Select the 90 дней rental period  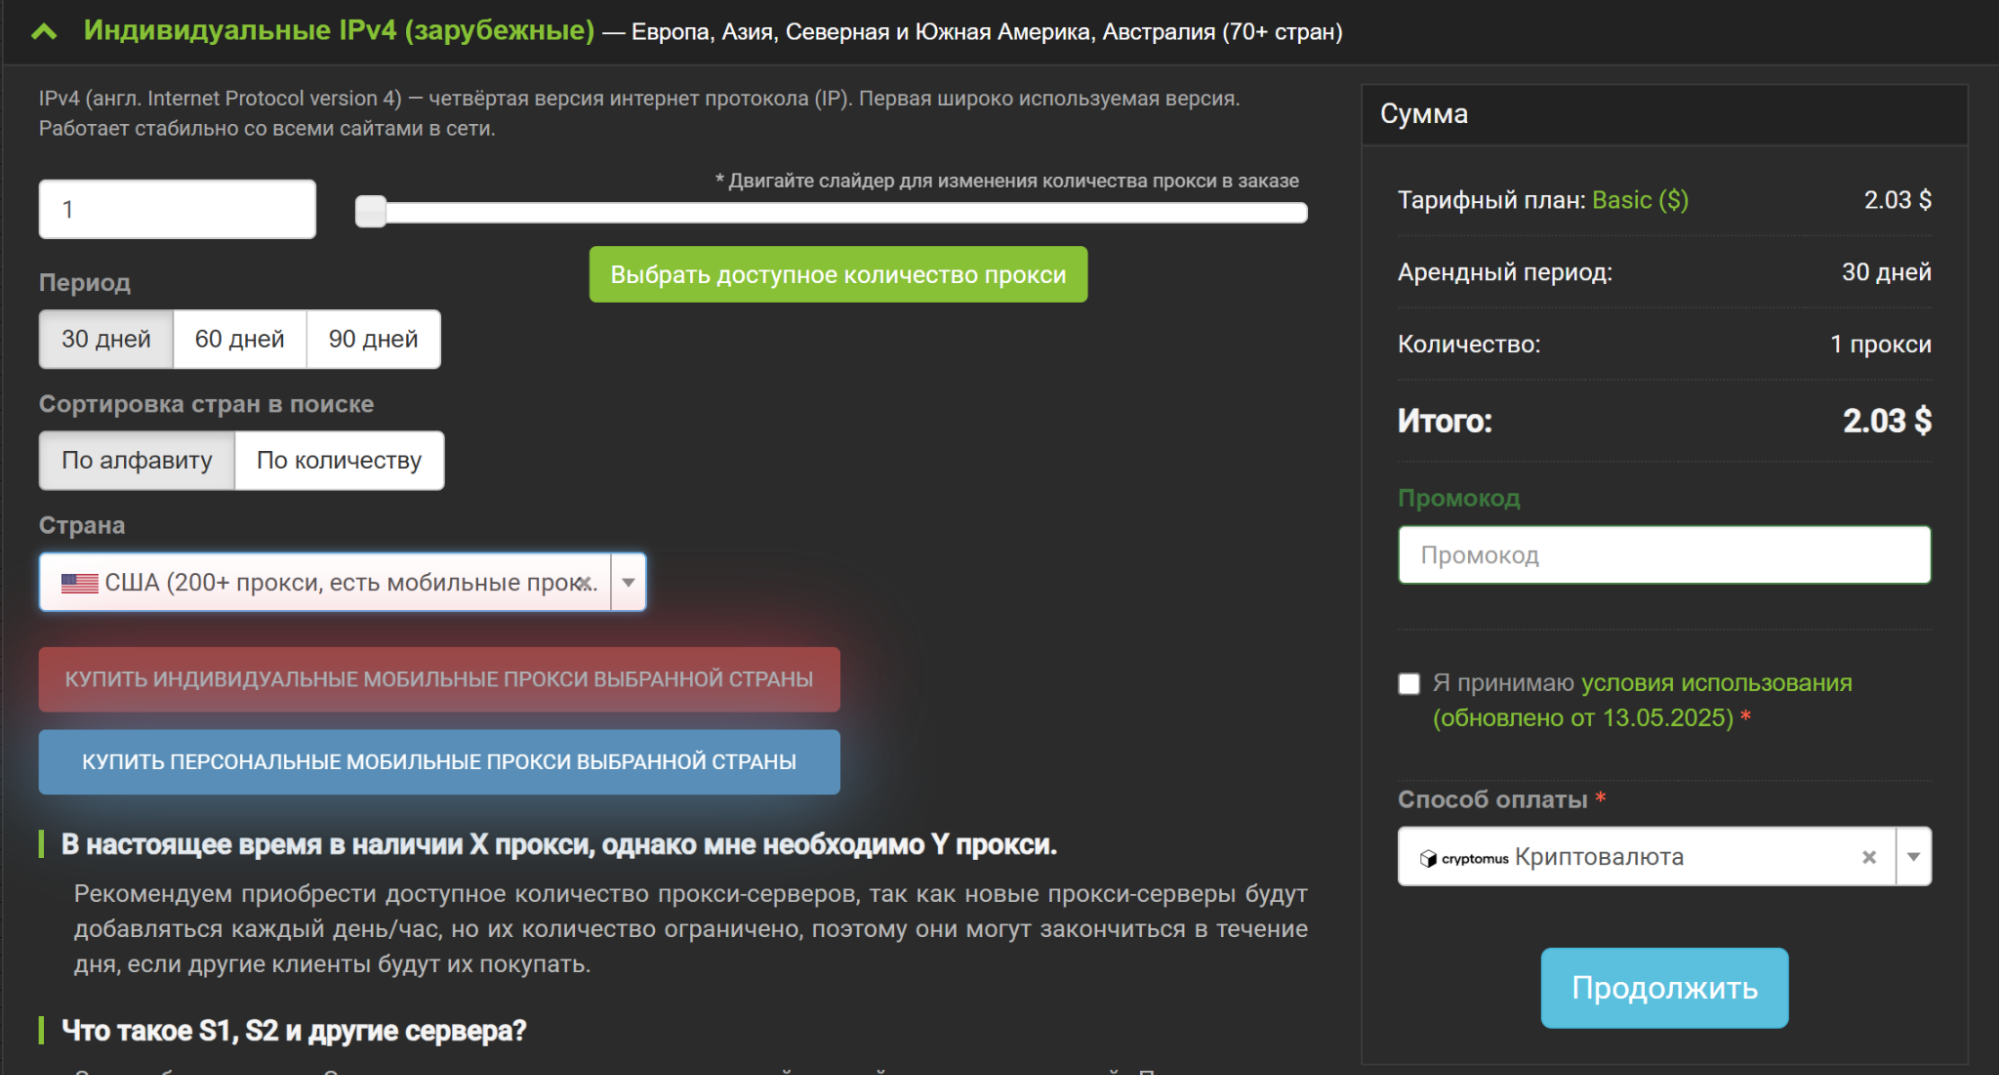click(373, 339)
